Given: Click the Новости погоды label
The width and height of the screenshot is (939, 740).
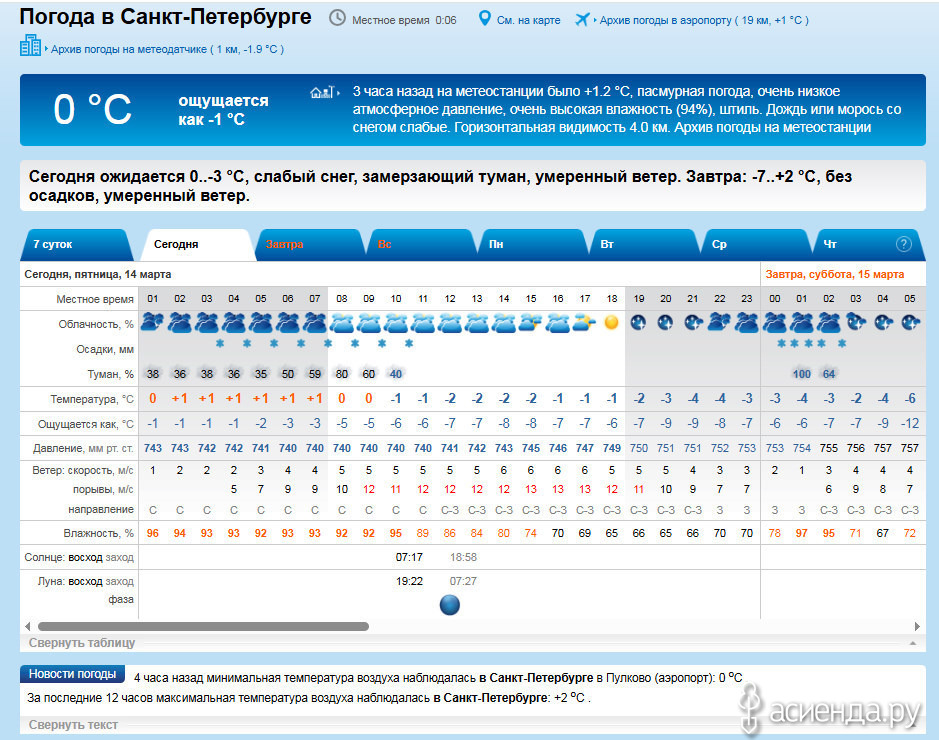Looking at the screenshot, I should click(x=73, y=674).
